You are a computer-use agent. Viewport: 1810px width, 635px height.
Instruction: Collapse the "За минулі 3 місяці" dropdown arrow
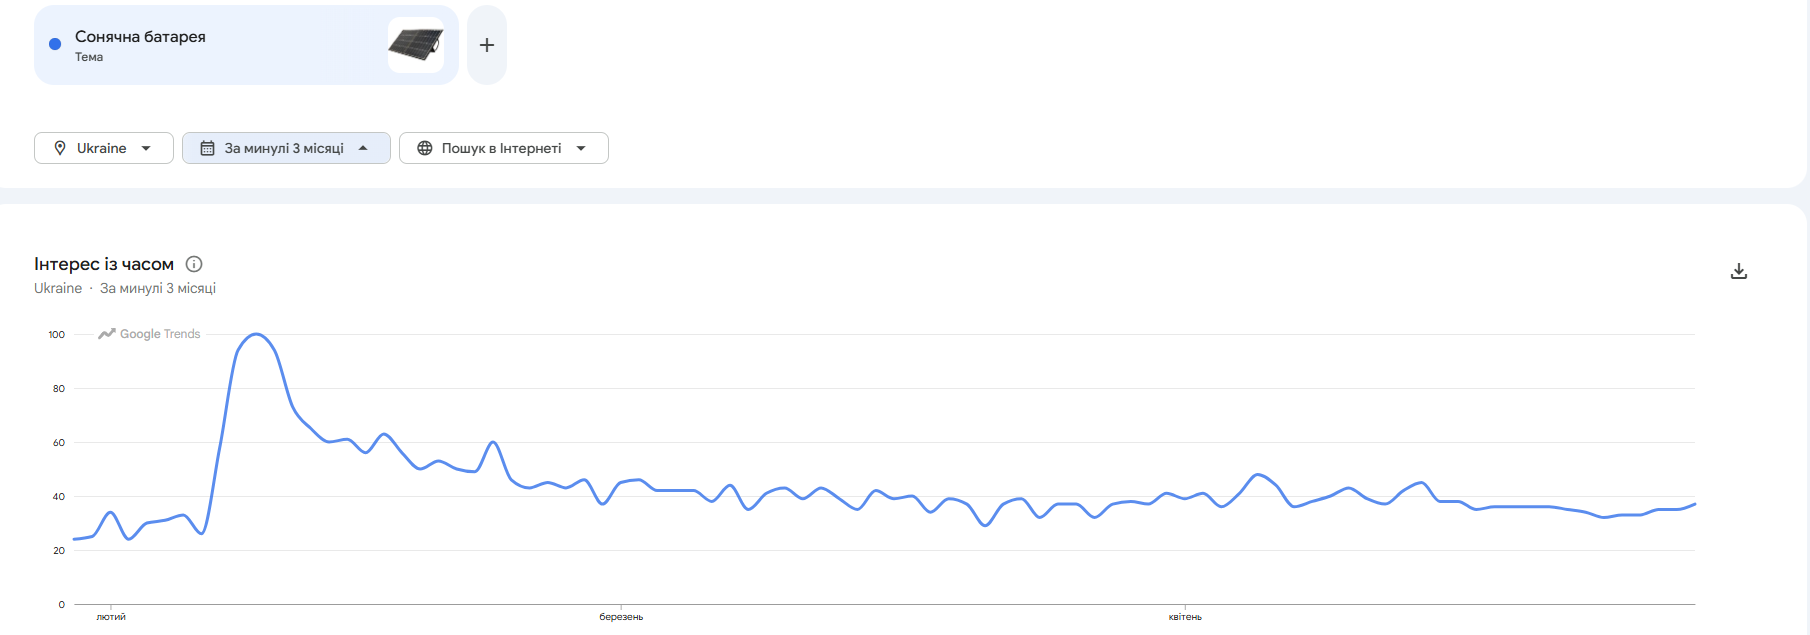pyautogui.click(x=363, y=148)
